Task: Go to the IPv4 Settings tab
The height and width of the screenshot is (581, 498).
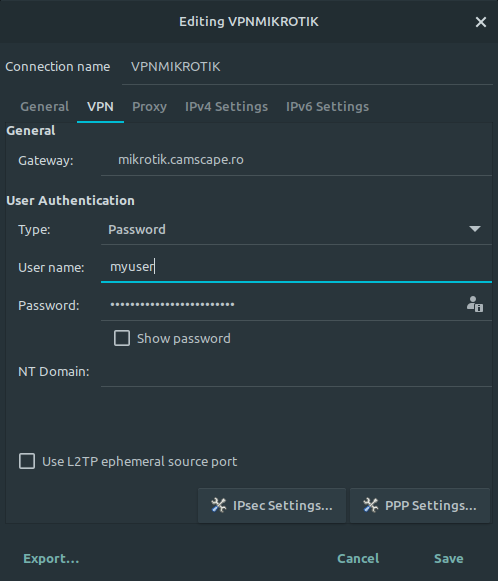Action: pos(226,107)
